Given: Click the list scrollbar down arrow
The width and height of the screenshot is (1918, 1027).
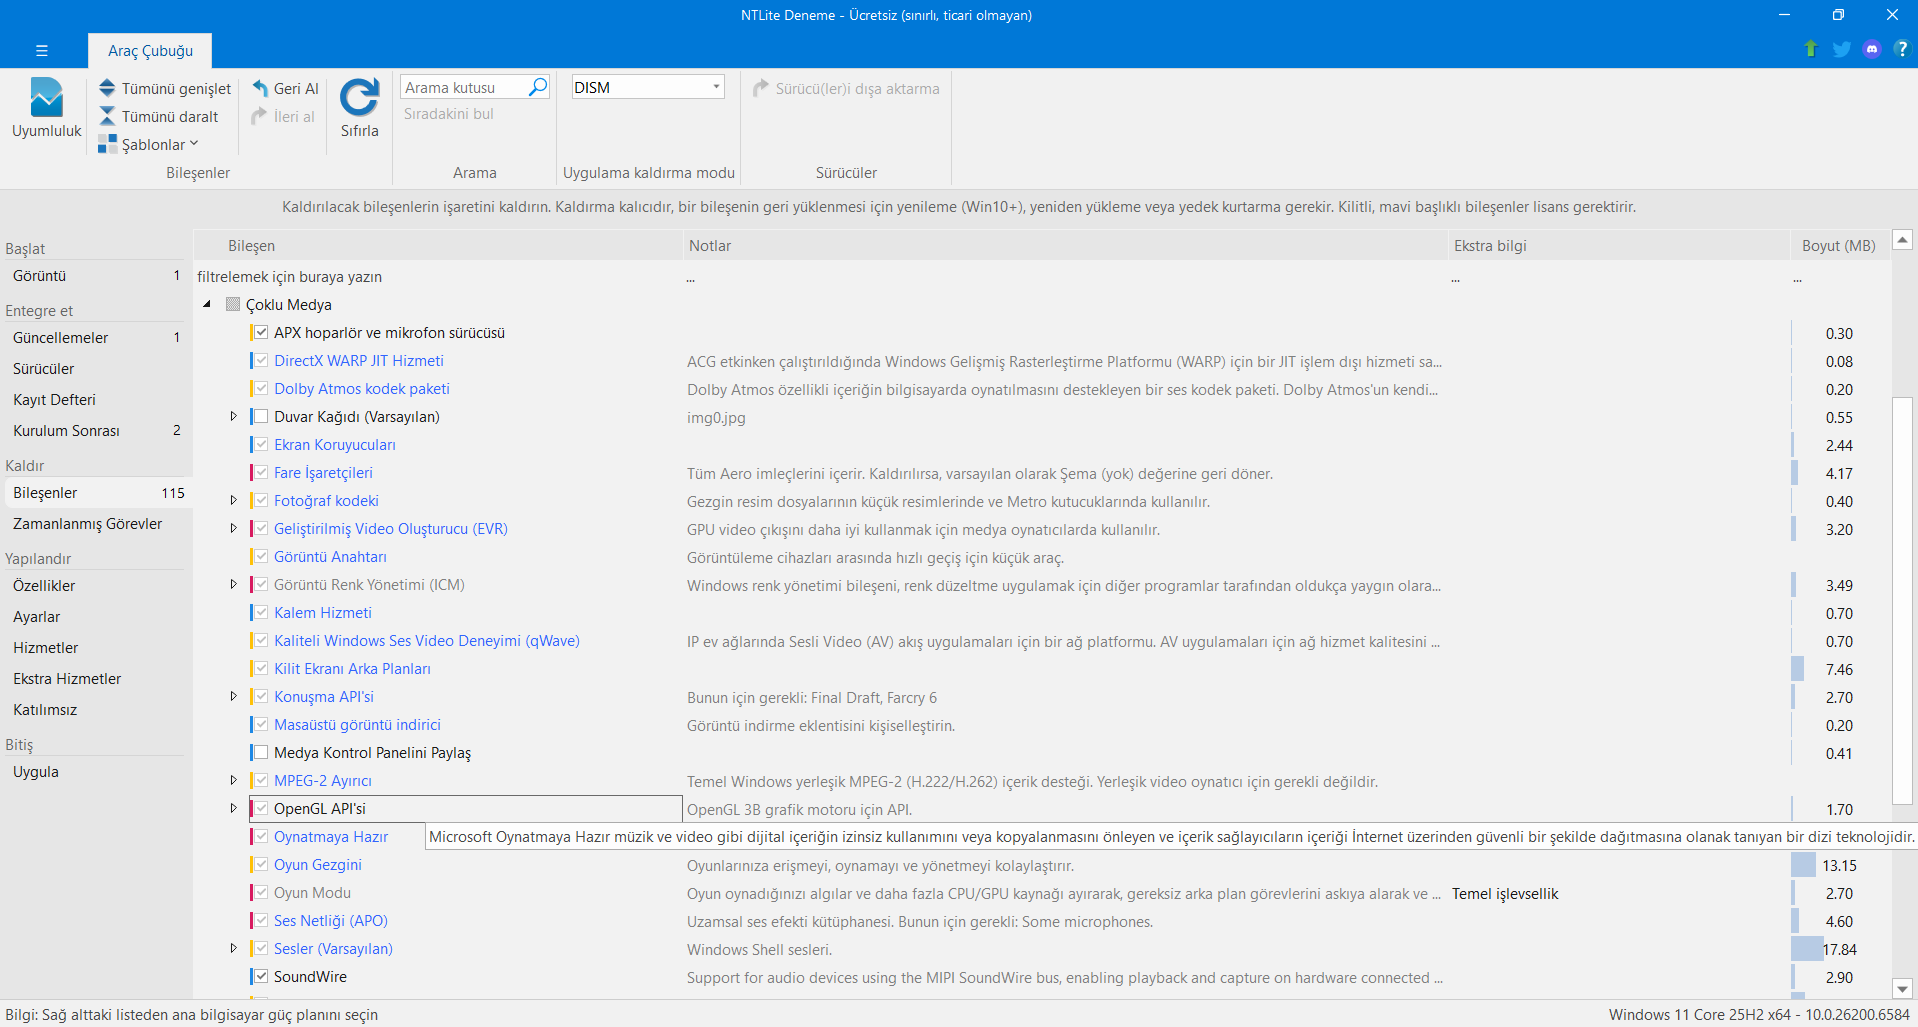Looking at the screenshot, I should coord(1902,989).
